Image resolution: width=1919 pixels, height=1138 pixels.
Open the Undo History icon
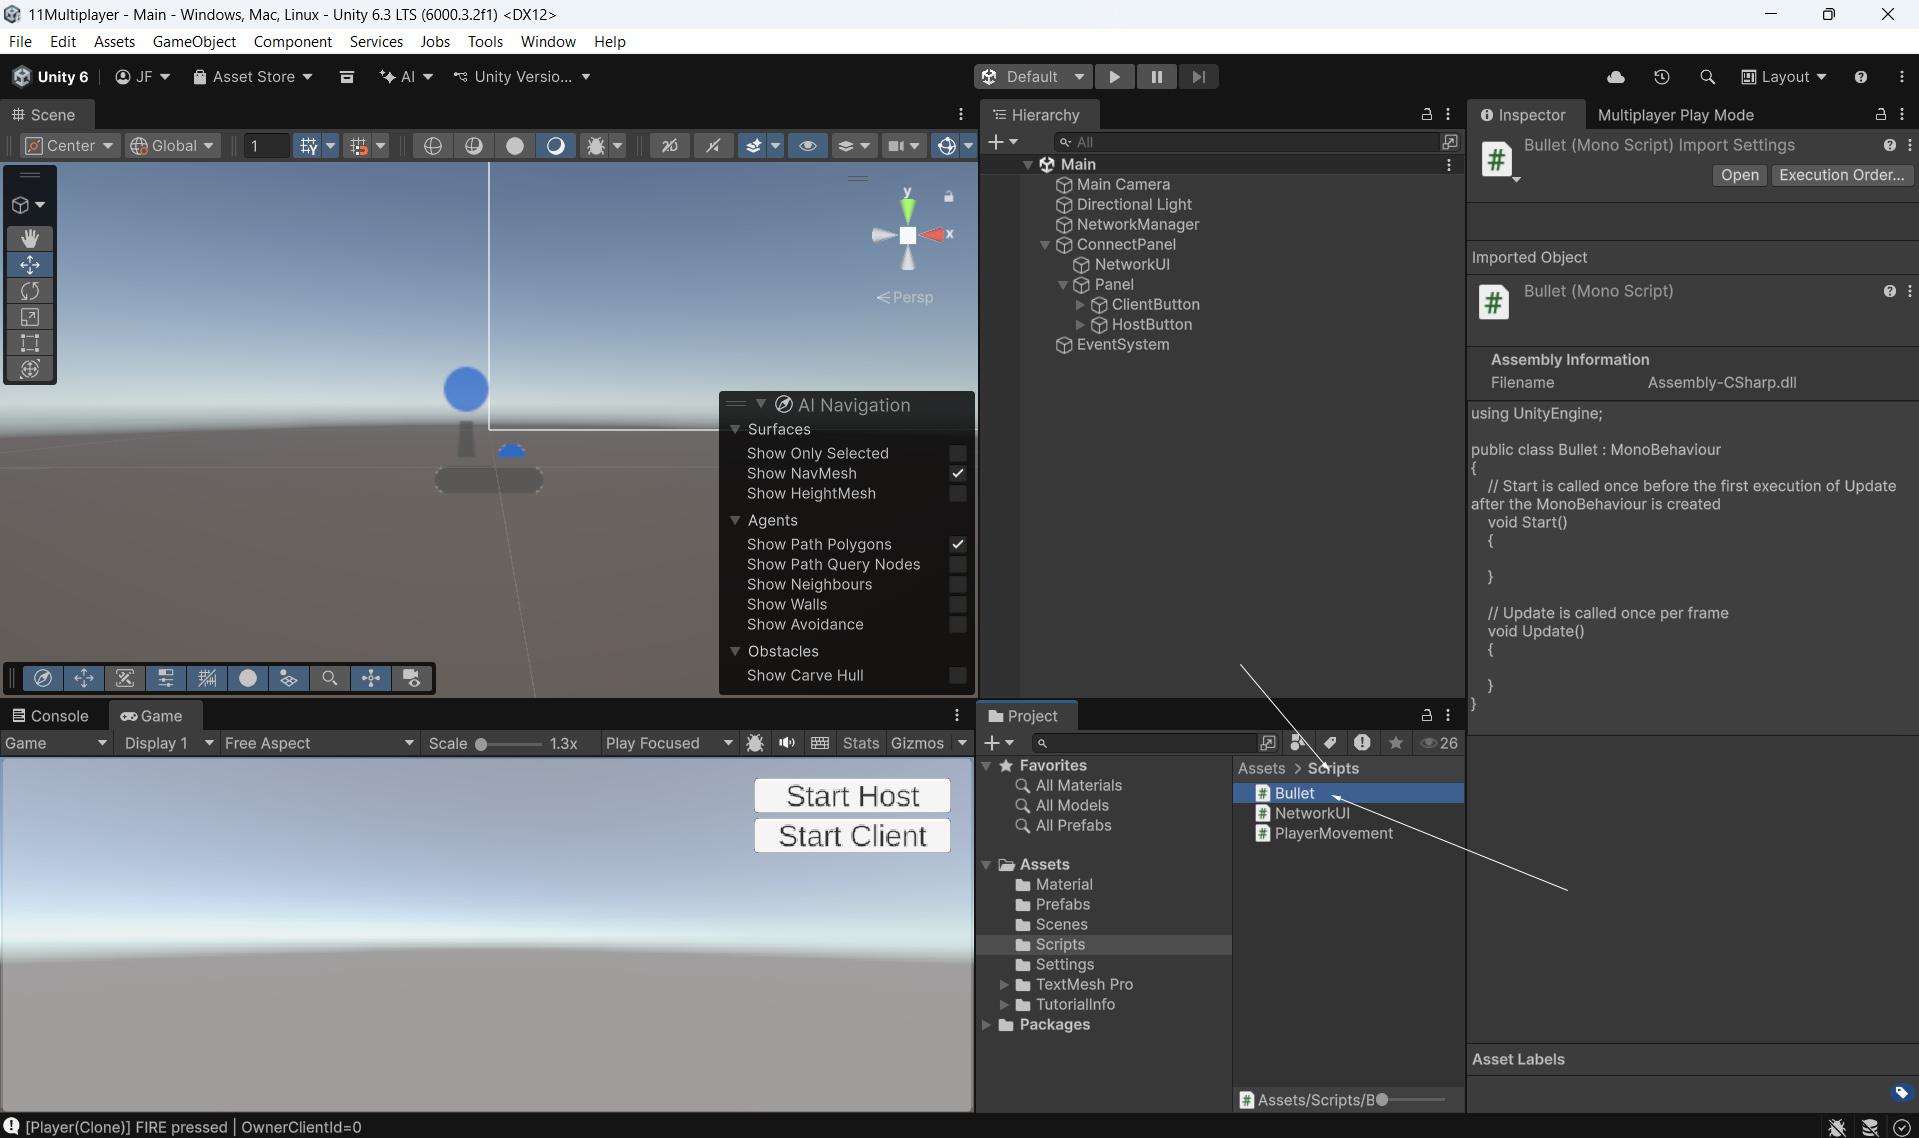pos(1661,77)
